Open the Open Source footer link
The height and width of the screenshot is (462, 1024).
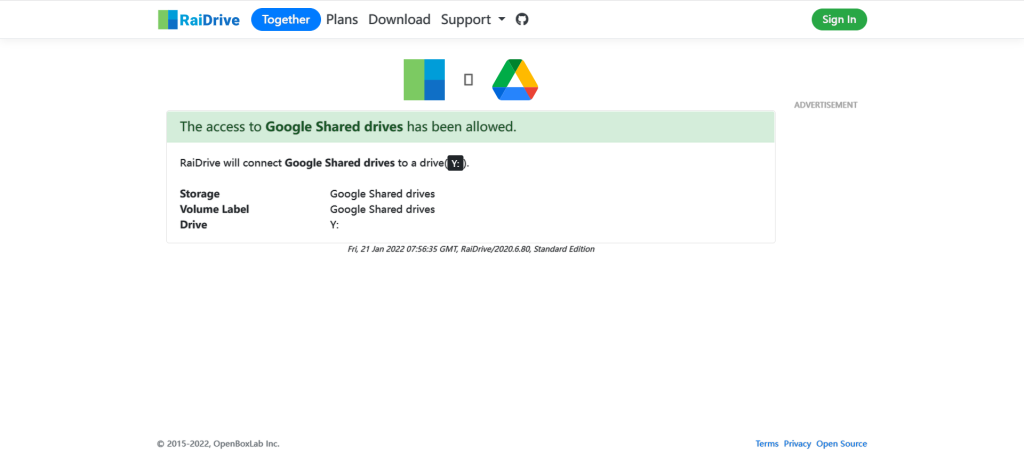(842, 444)
